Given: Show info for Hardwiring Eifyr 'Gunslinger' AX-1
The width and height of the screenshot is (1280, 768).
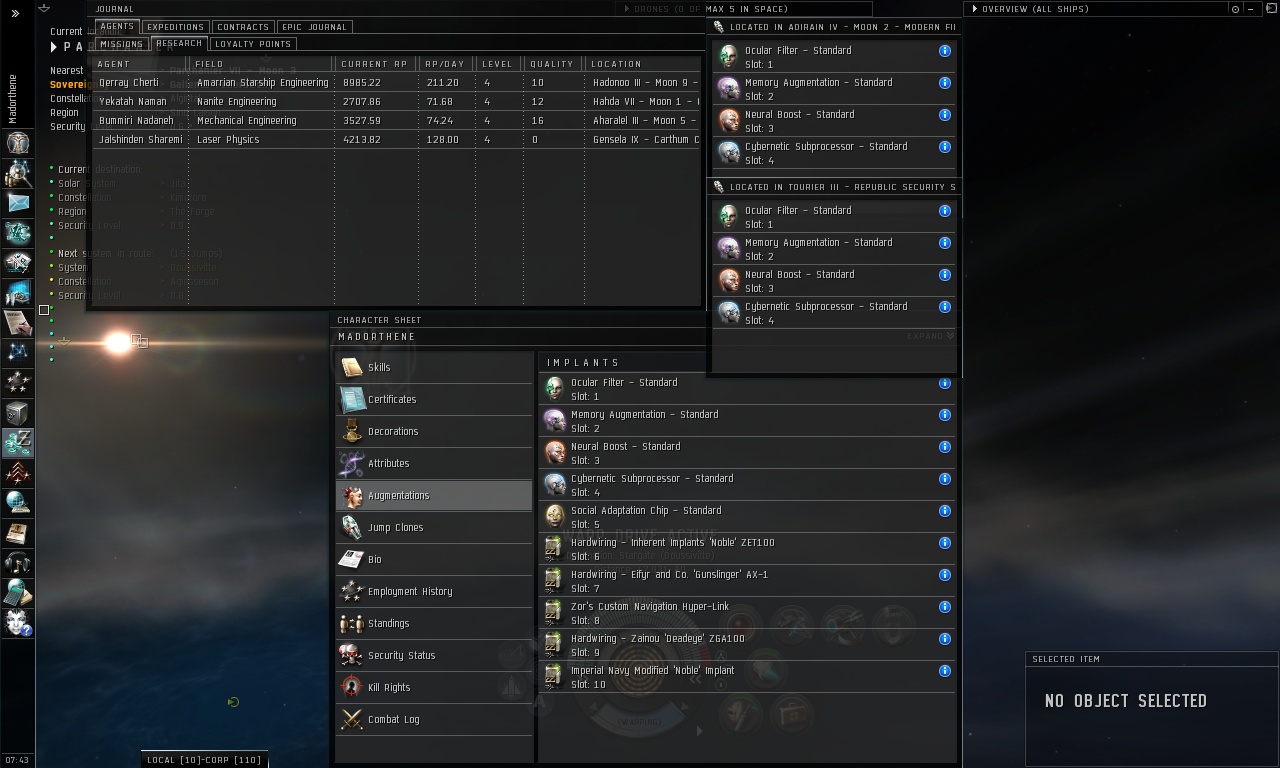Looking at the screenshot, I should [944, 575].
